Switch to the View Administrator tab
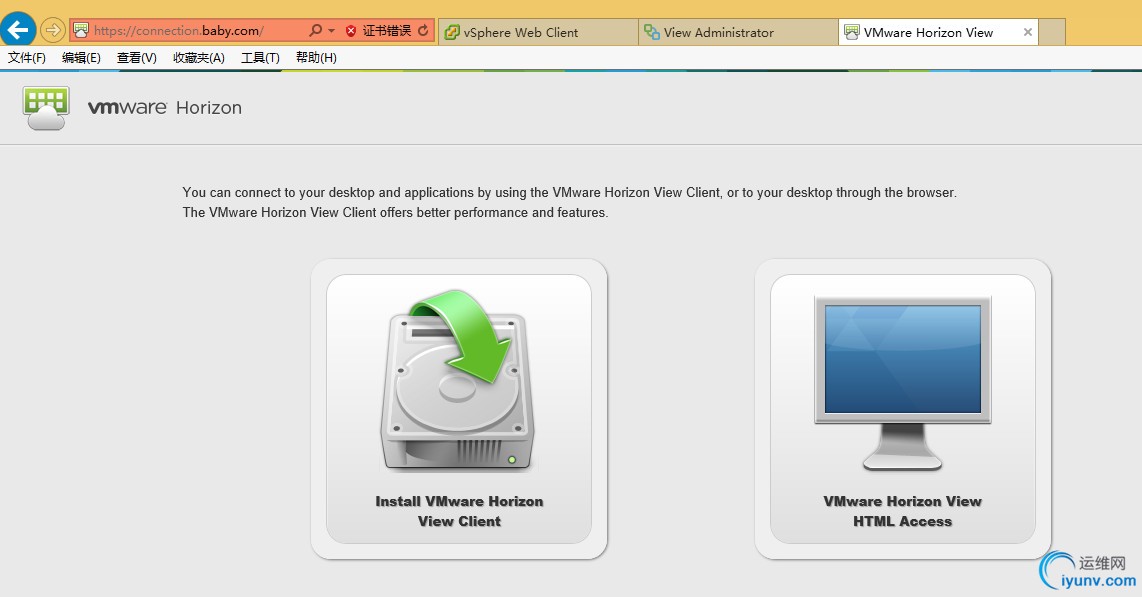The width and height of the screenshot is (1142, 597). coord(739,32)
